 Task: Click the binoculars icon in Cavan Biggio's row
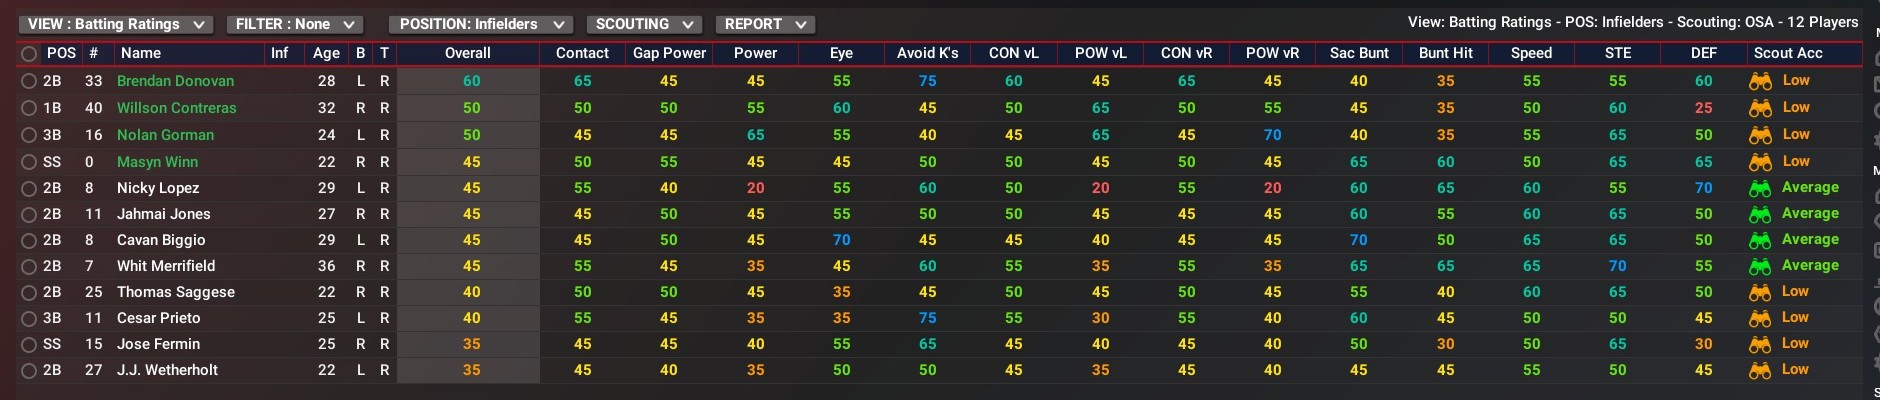(x=1760, y=240)
